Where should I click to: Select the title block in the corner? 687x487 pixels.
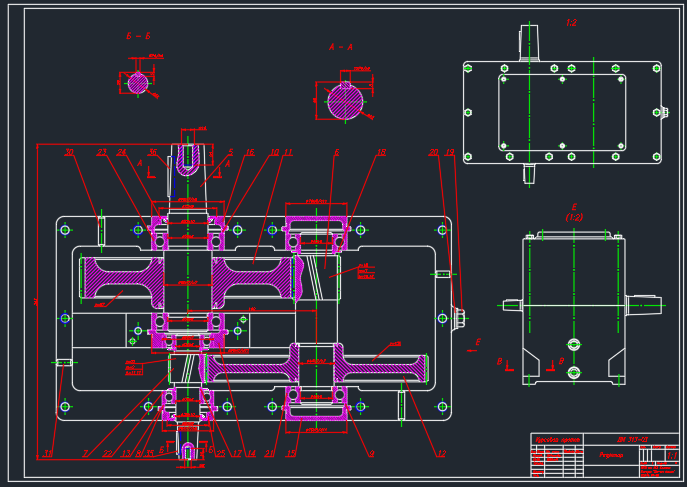pyautogui.click(x=604, y=455)
